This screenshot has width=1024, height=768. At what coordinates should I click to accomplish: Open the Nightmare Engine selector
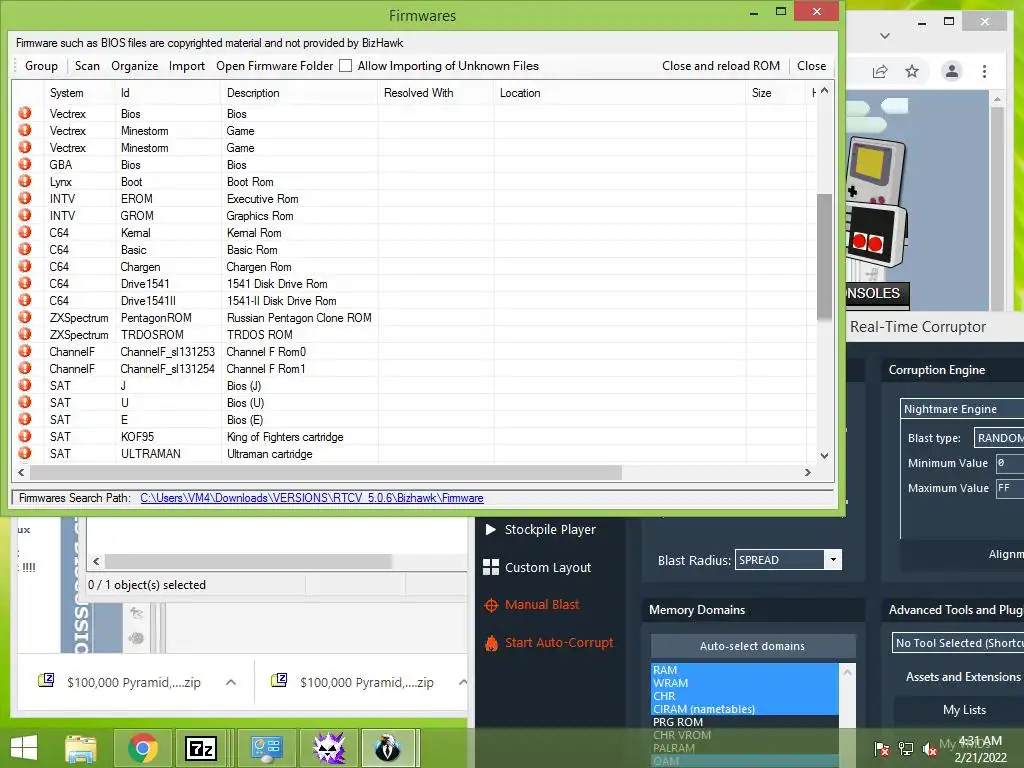[x=961, y=409]
